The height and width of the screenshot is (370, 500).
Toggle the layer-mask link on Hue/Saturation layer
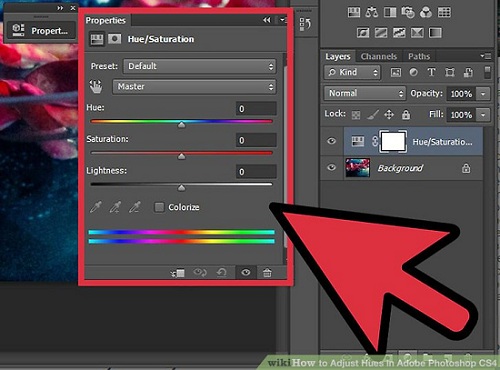click(x=375, y=141)
